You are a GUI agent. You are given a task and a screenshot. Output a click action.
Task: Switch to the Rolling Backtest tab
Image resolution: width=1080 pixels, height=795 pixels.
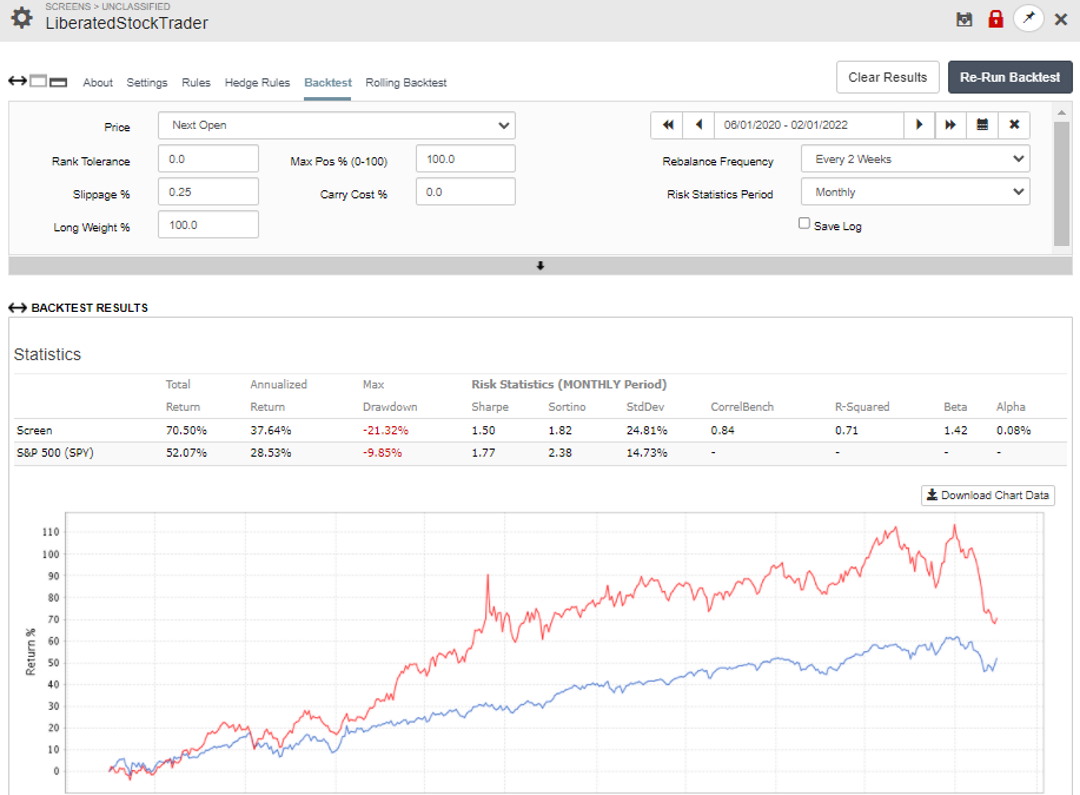pyautogui.click(x=406, y=83)
